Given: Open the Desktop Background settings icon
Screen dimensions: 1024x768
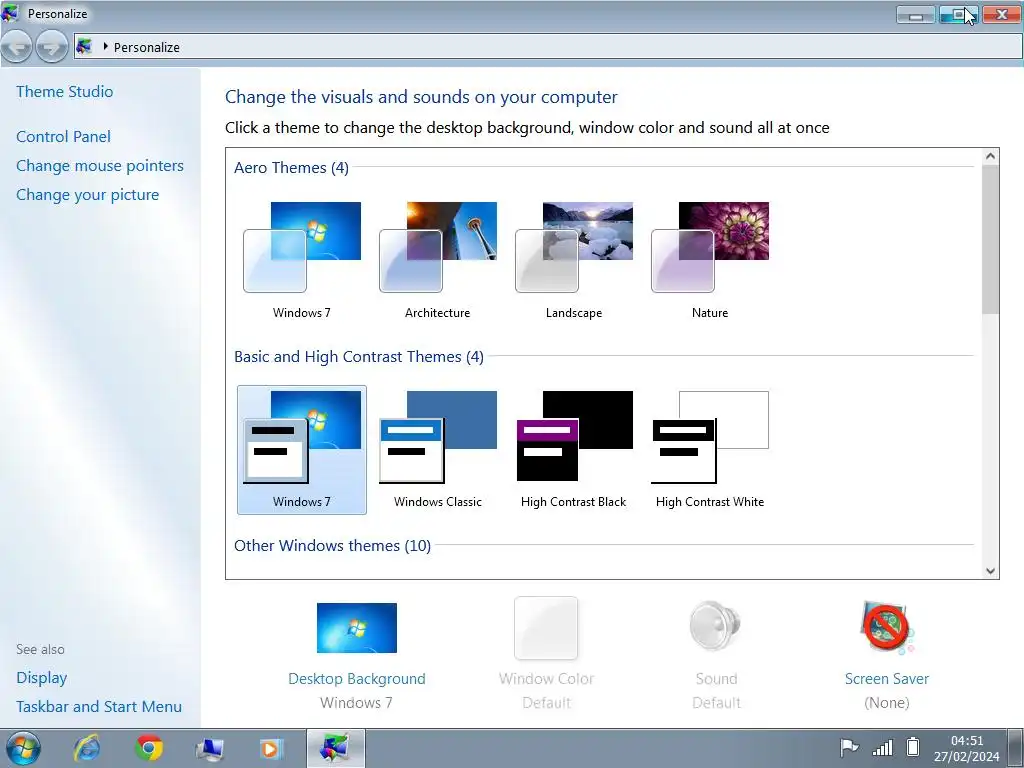Looking at the screenshot, I should coord(357,628).
